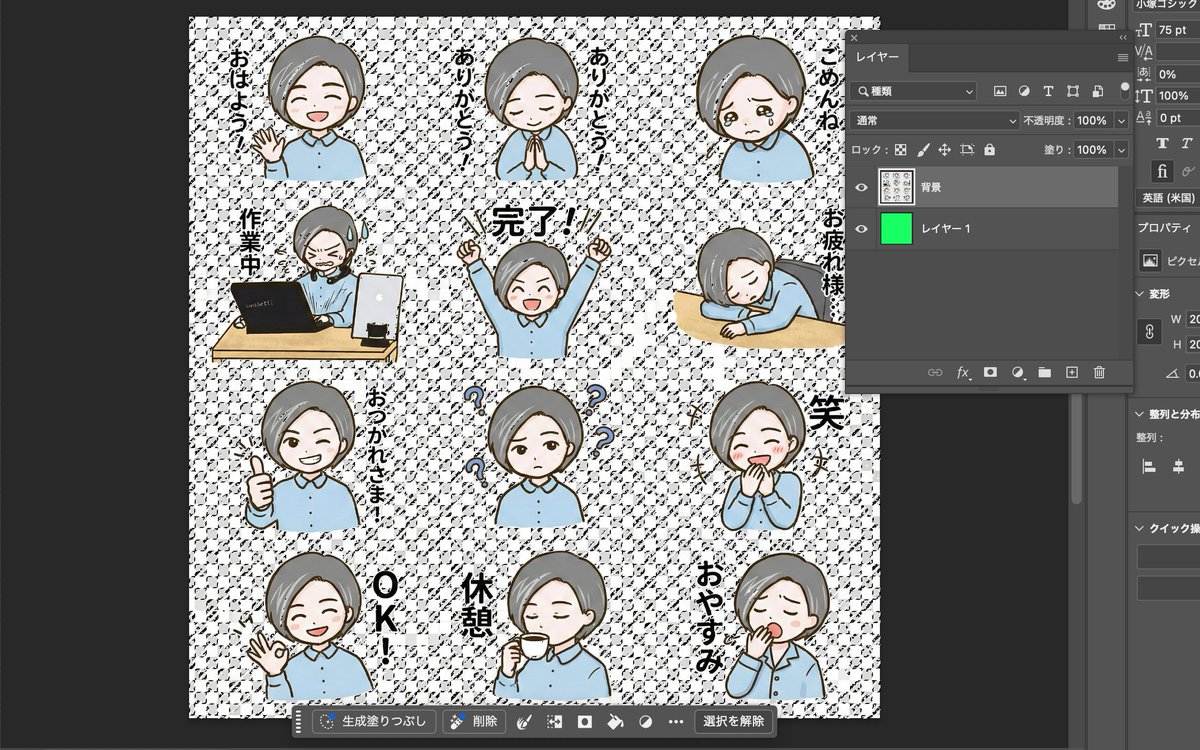Select the Brush icon in the contextual taskbar
The image size is (1200, 750).
point(524,721)
